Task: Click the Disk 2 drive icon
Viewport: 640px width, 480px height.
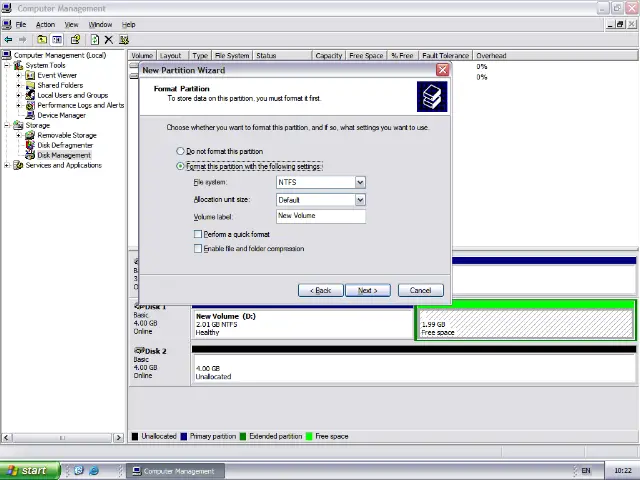Action: (x=140, y=351)
